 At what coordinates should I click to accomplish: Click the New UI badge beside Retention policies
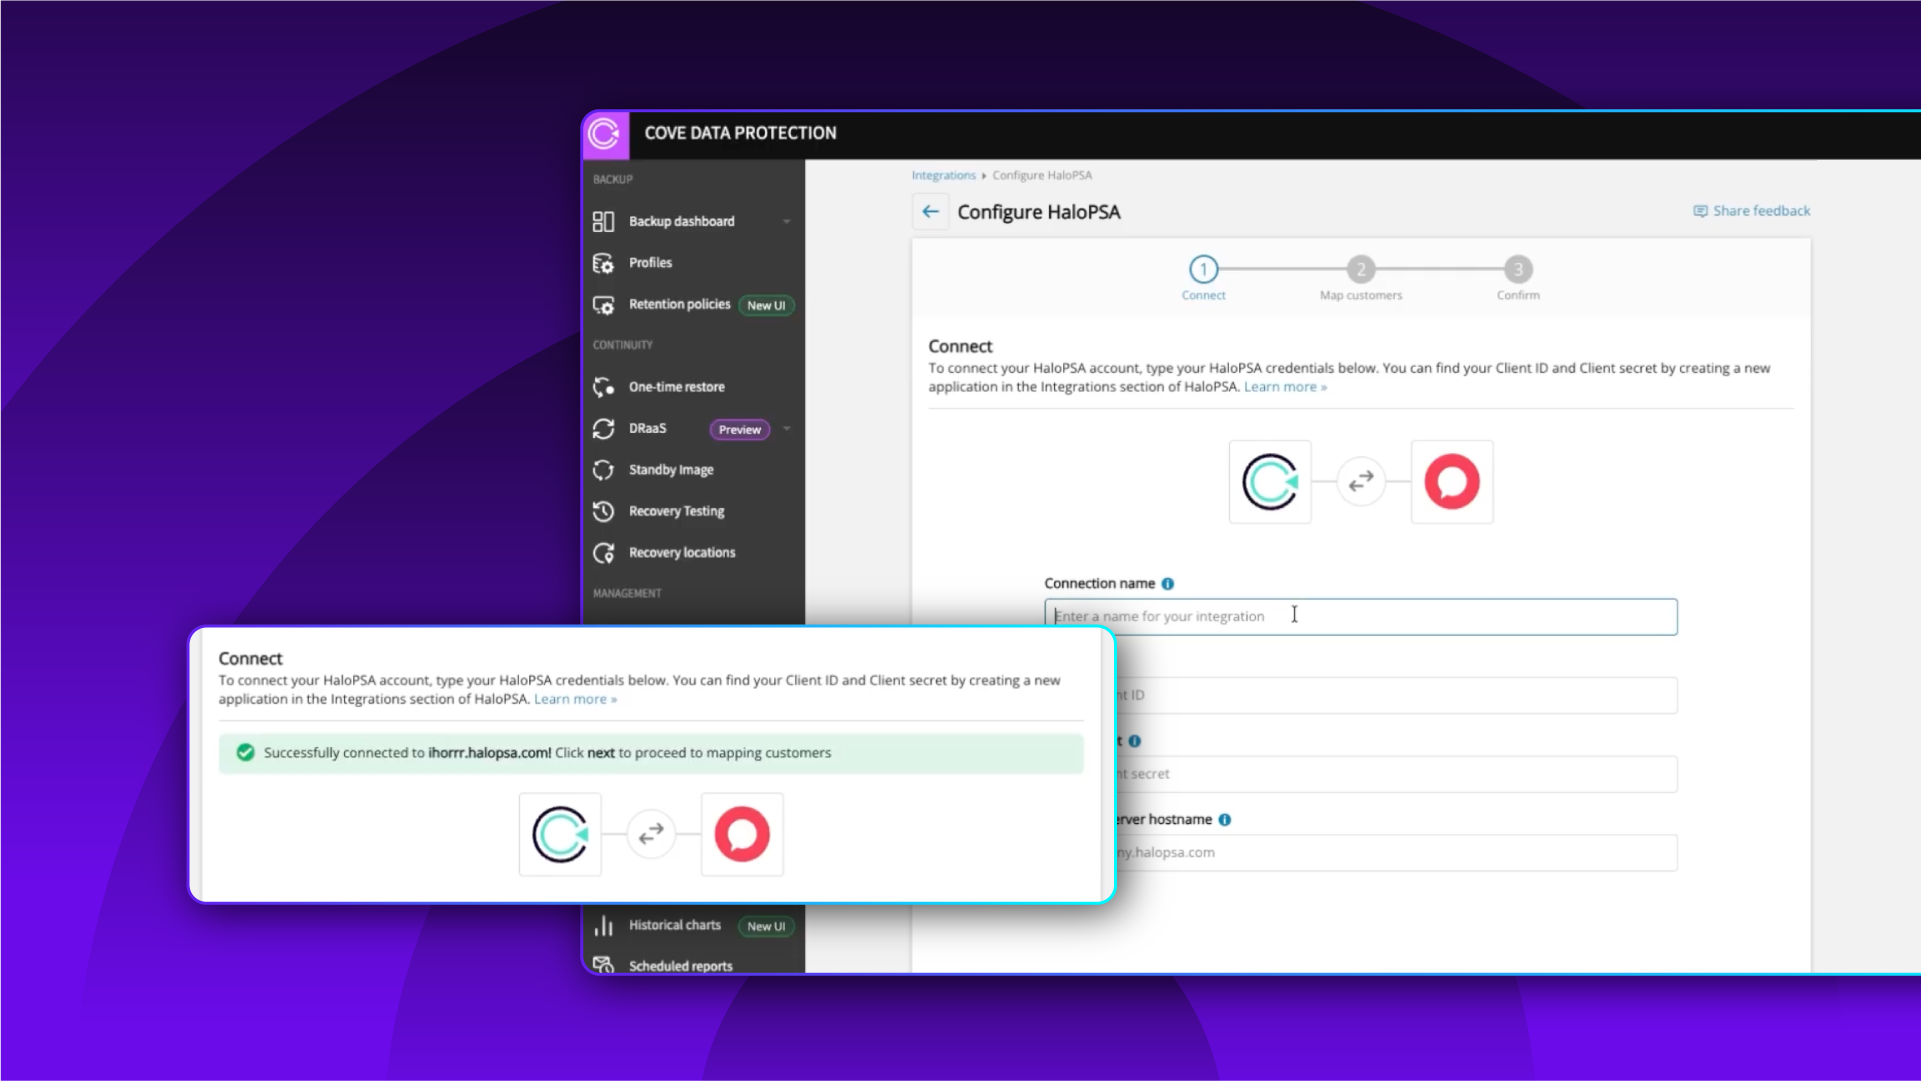[x=766, y=305]
